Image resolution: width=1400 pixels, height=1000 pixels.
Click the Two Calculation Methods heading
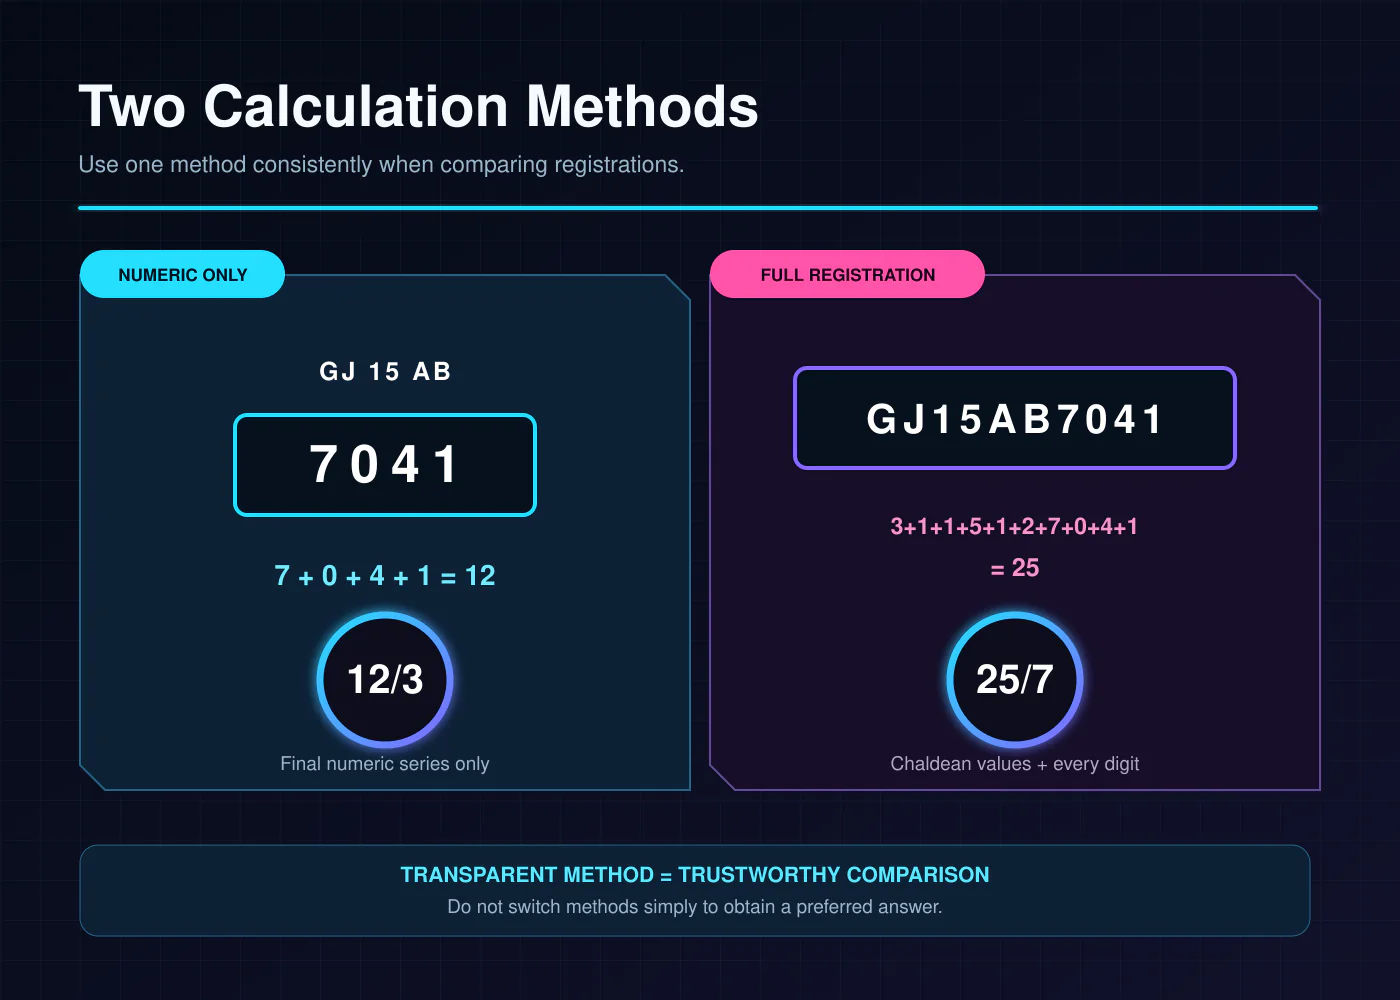click(x=418, y=106)
